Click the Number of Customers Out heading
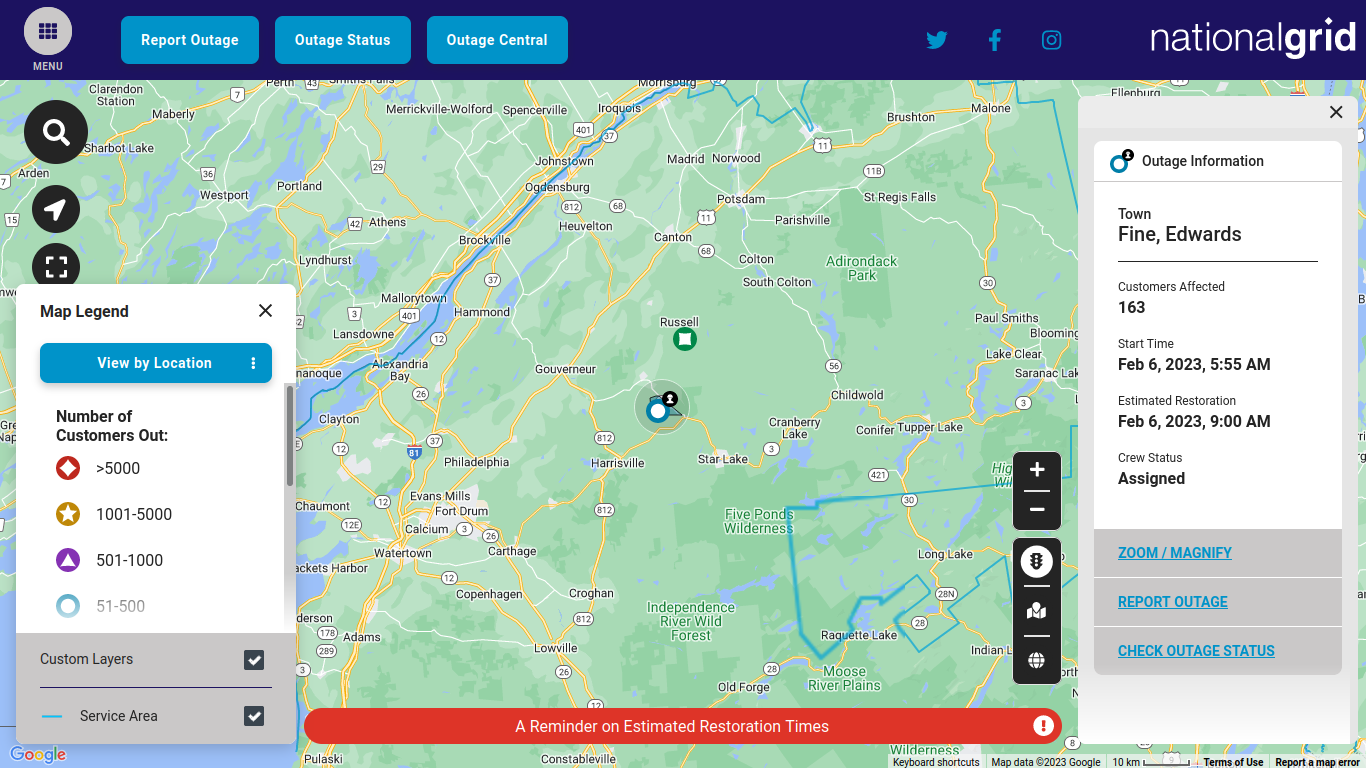This screenshot has width=1366, height=768. (x=112, y=426)
